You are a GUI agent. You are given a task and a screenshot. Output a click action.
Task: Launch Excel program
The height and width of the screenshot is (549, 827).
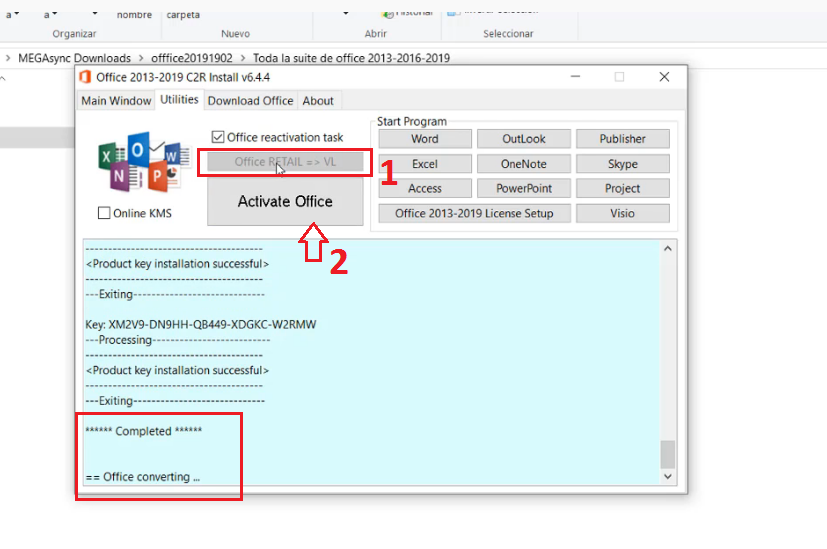[425, 164]
